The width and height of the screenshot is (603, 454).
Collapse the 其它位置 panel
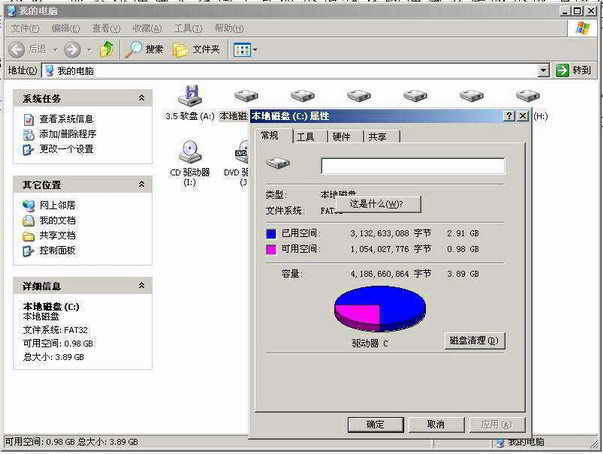(x=141, y=185)
